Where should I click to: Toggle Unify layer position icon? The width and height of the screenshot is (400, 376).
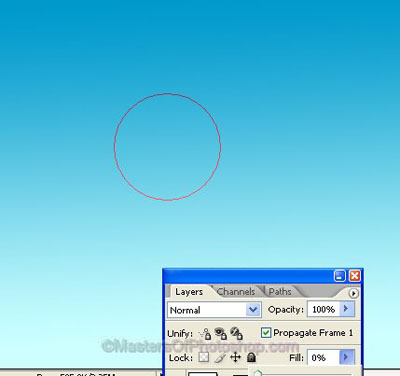(x=205, y=333)
